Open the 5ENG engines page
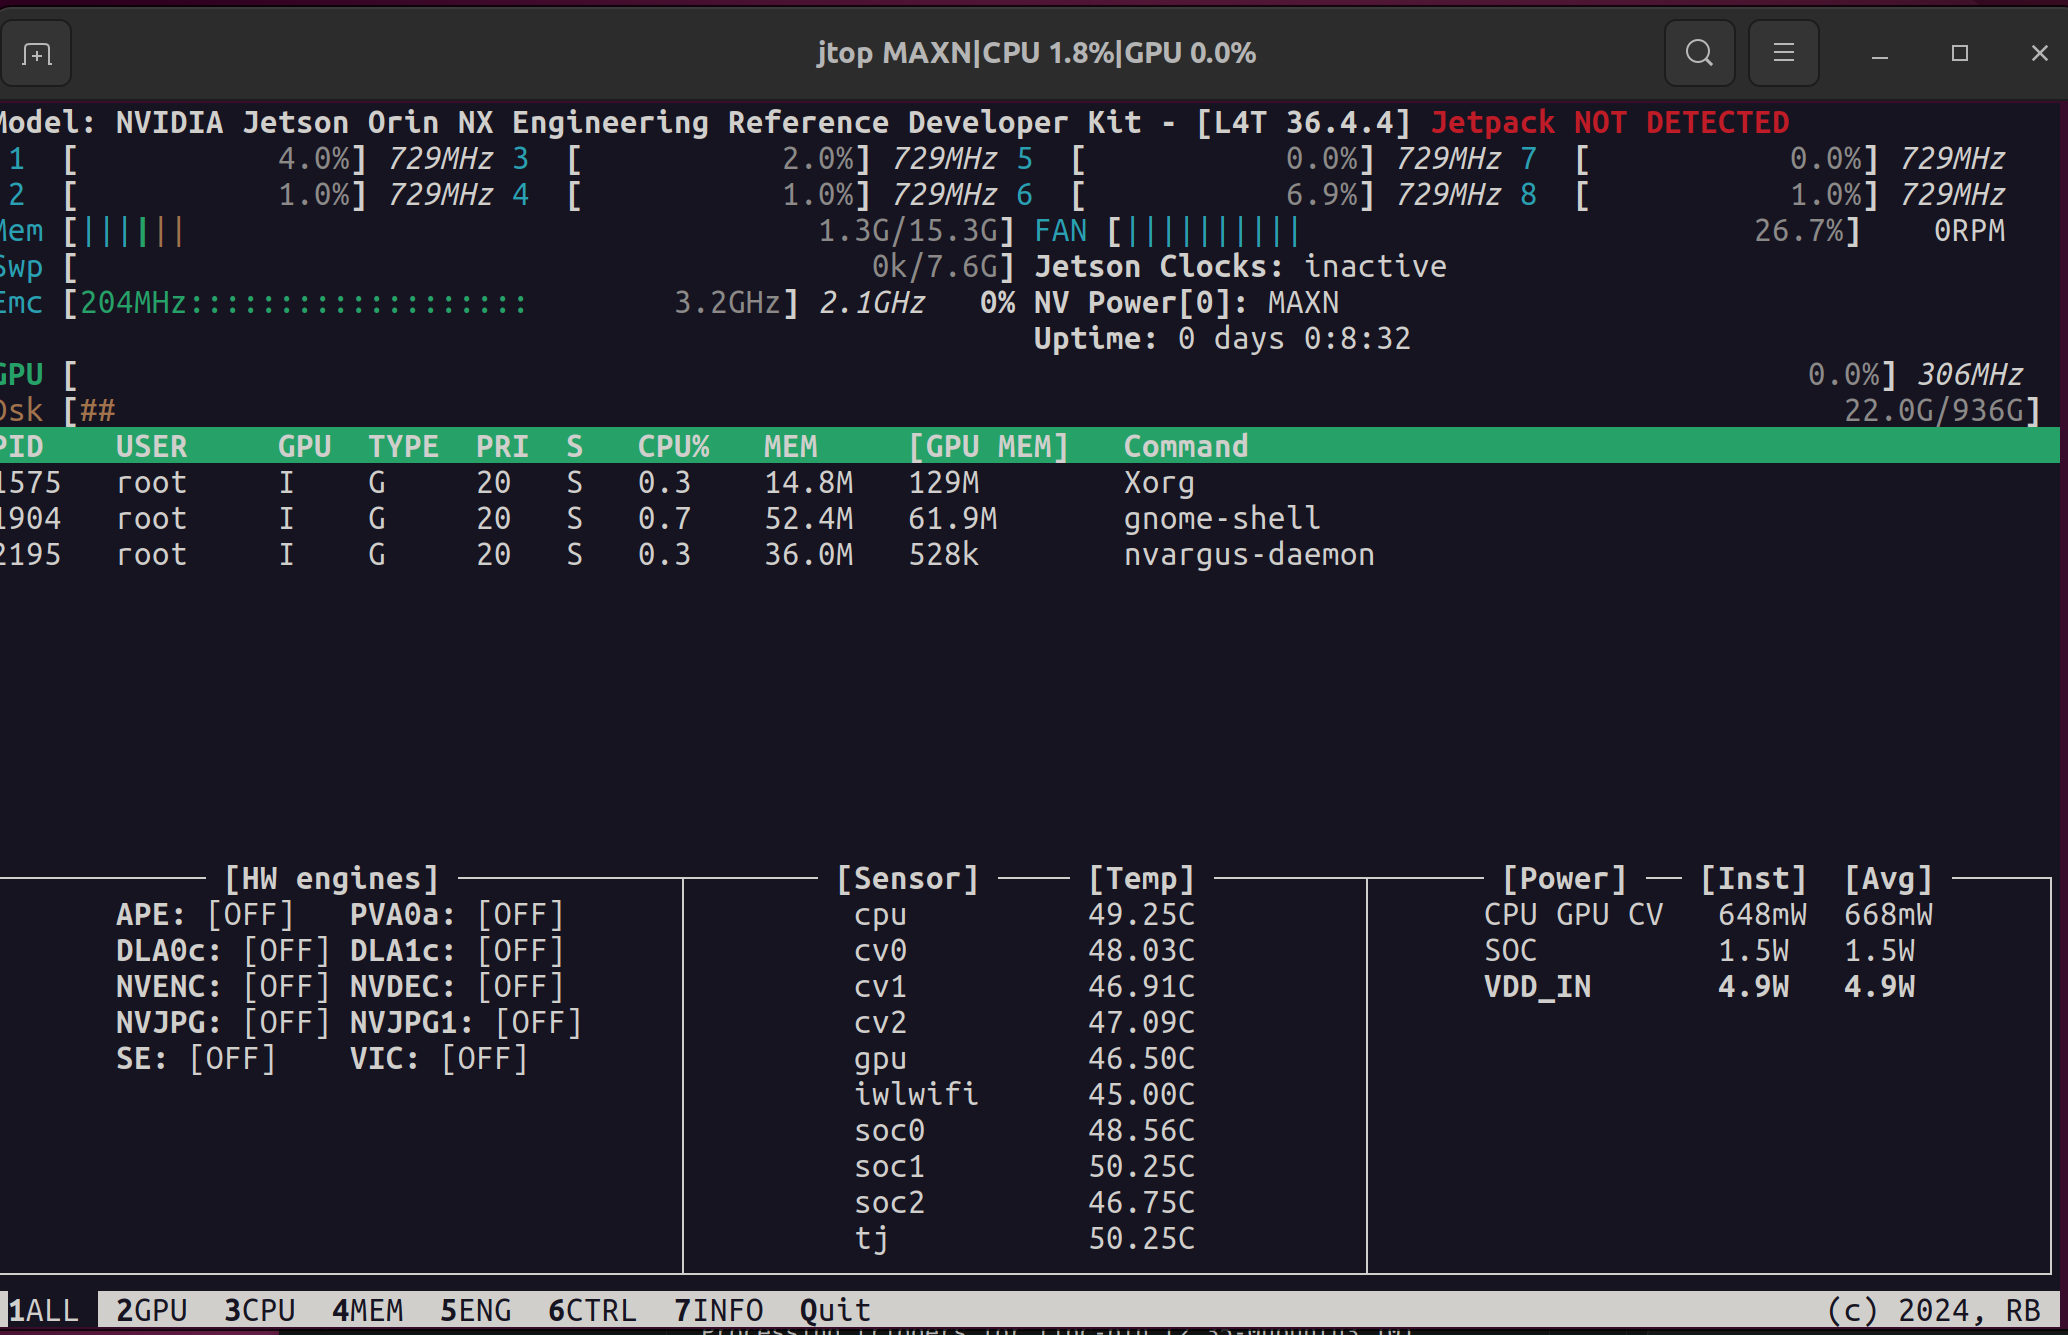 click(475, 1310)
